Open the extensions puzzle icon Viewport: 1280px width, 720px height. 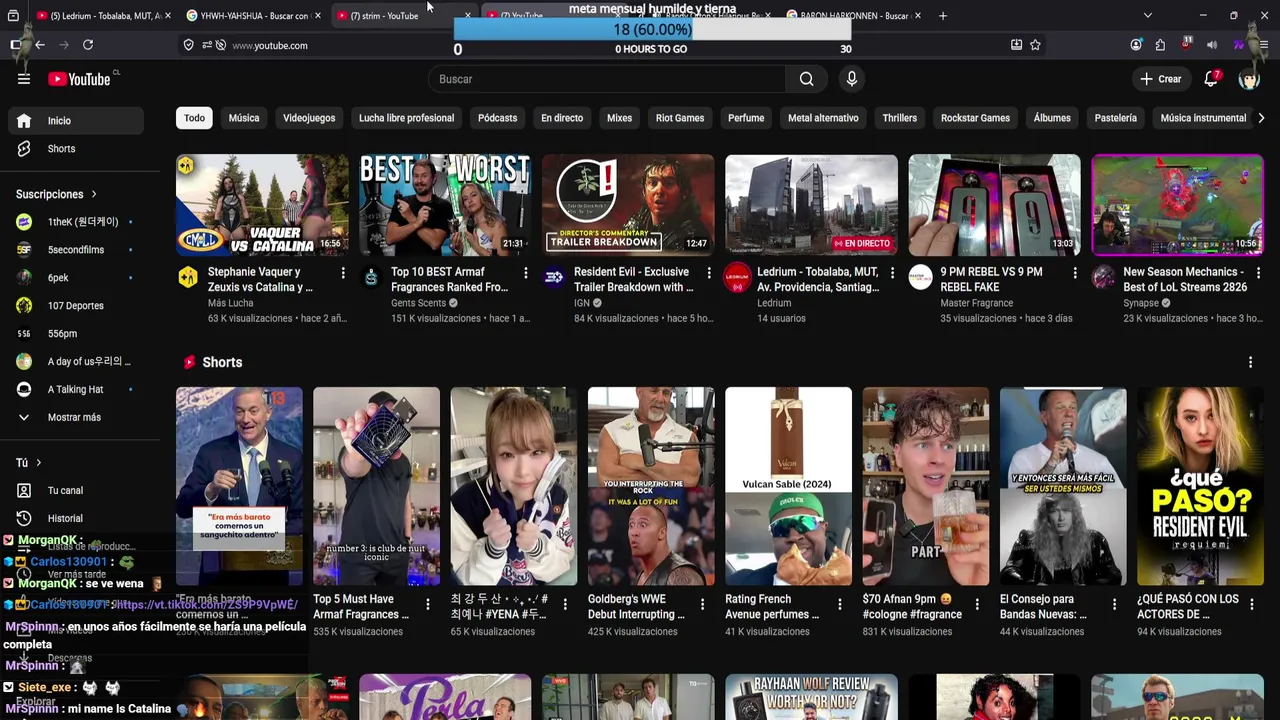point(1160,45)
